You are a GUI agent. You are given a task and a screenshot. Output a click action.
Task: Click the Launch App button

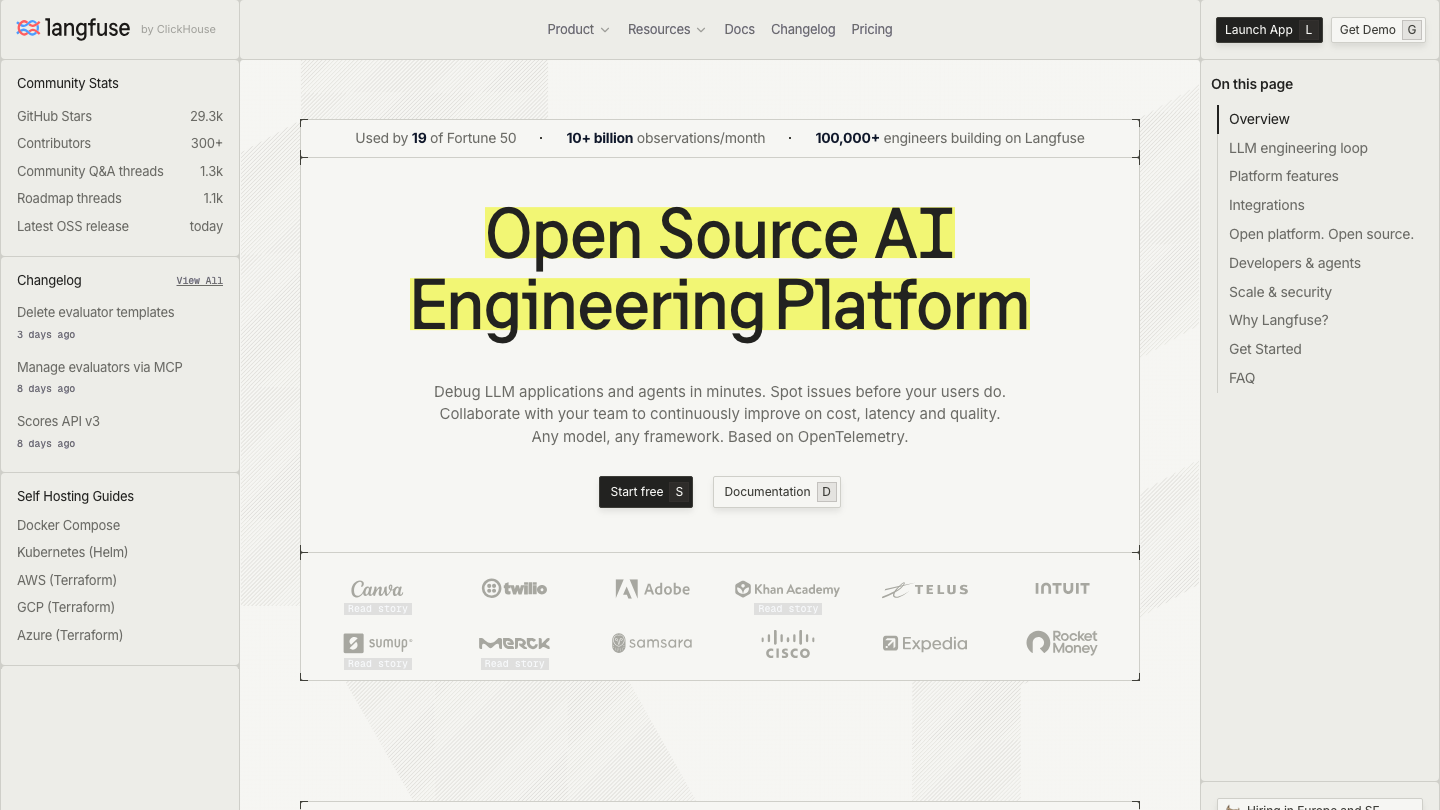coord(1269,30)
